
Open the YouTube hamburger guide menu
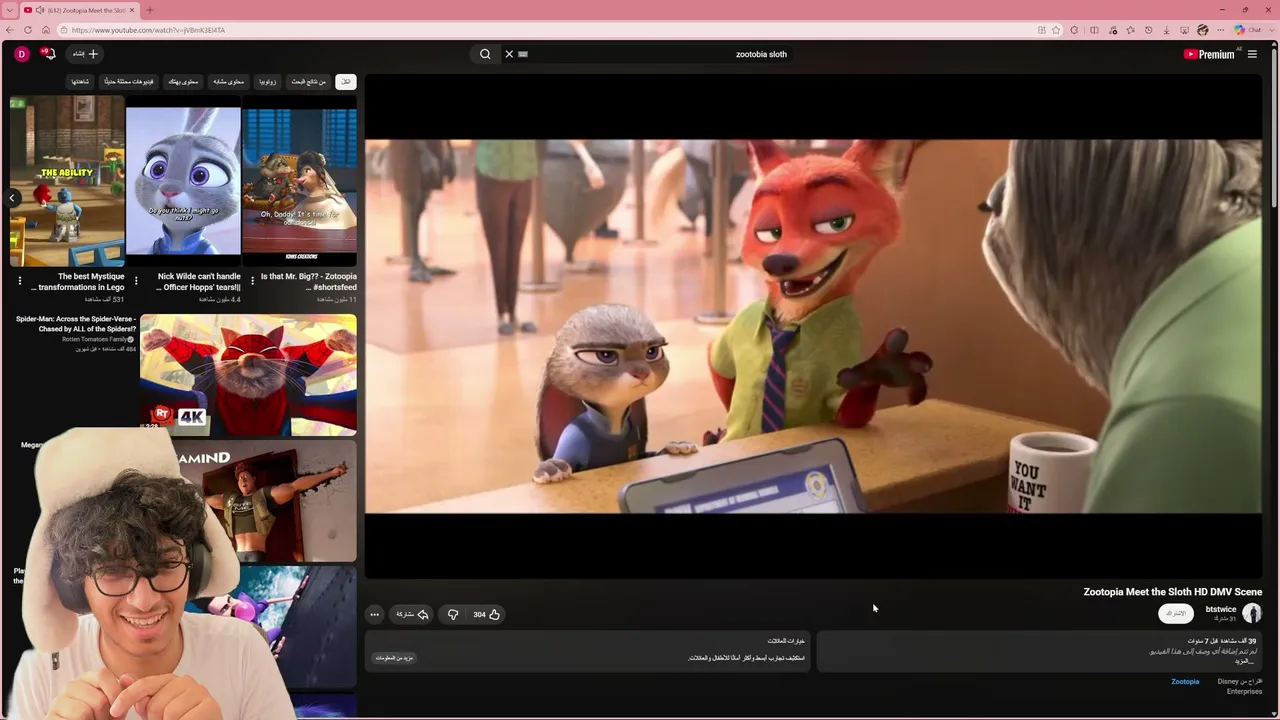click(x=1252, y=54)
